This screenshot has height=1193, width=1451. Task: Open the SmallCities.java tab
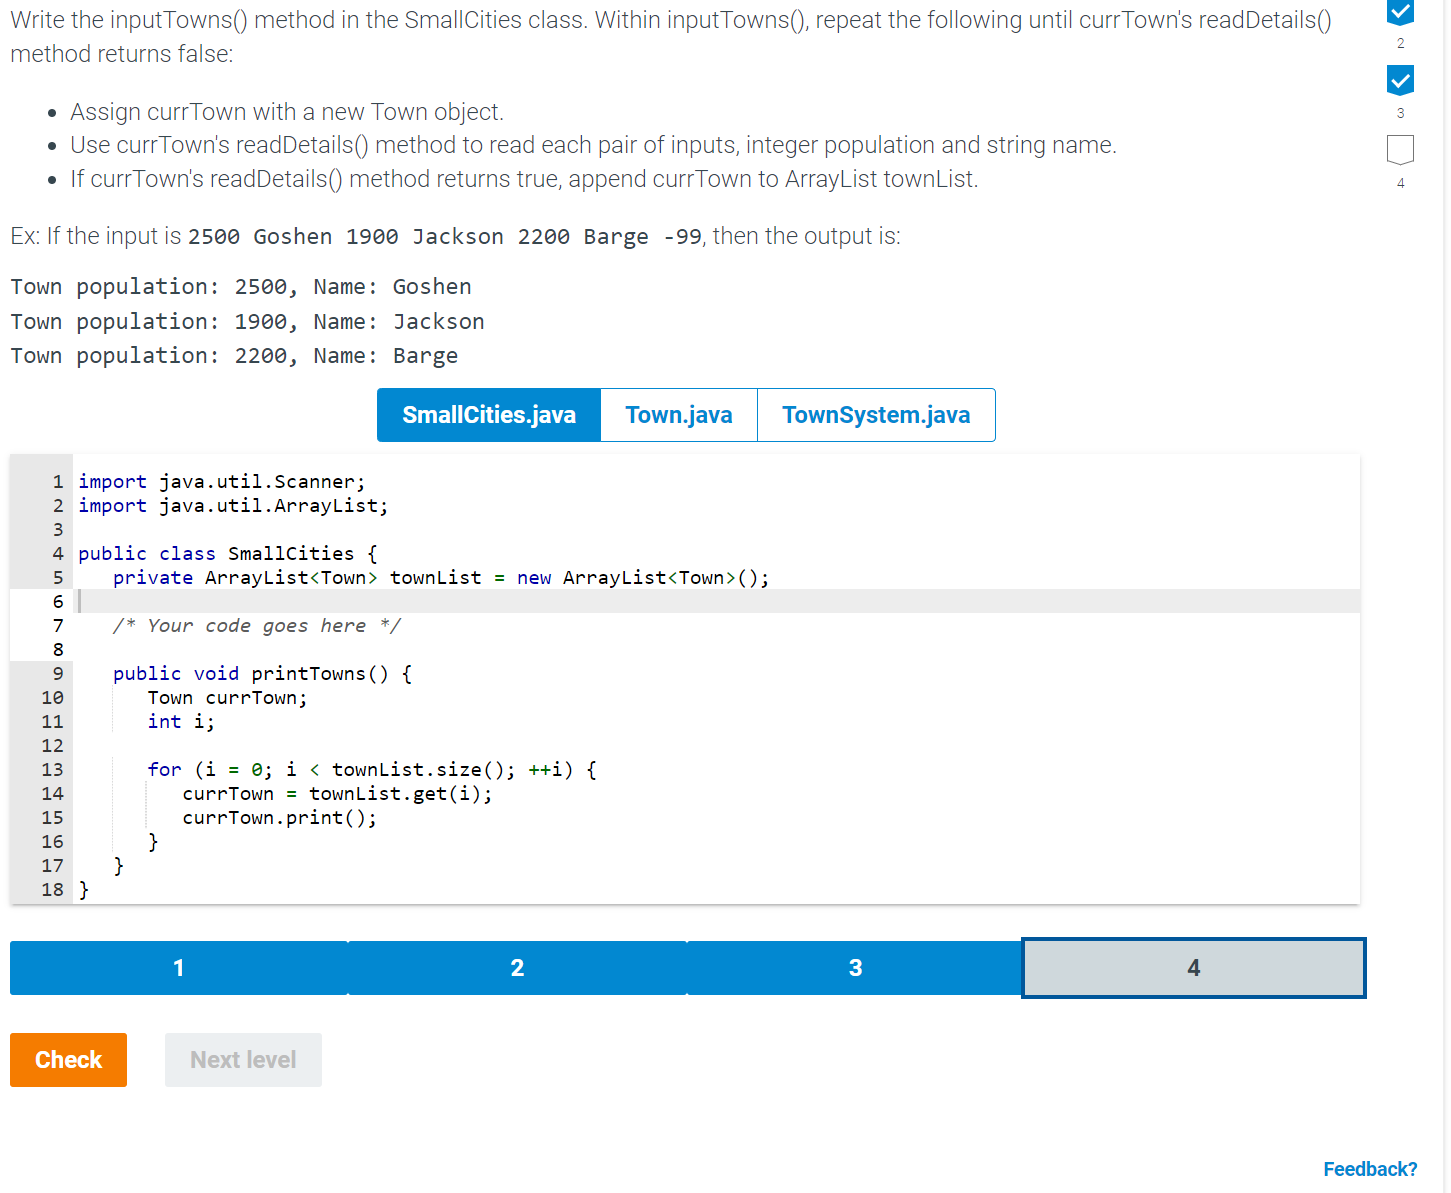pos(488,414)
